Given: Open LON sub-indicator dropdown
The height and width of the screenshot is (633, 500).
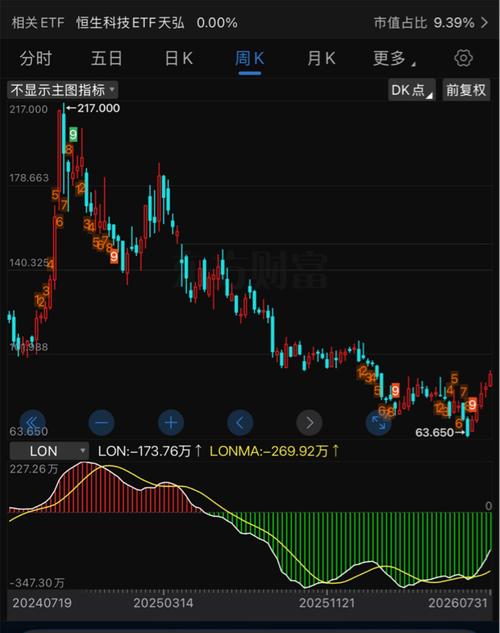Looking at the screenshot, I should pyautogui.click(x=49, y=451).
